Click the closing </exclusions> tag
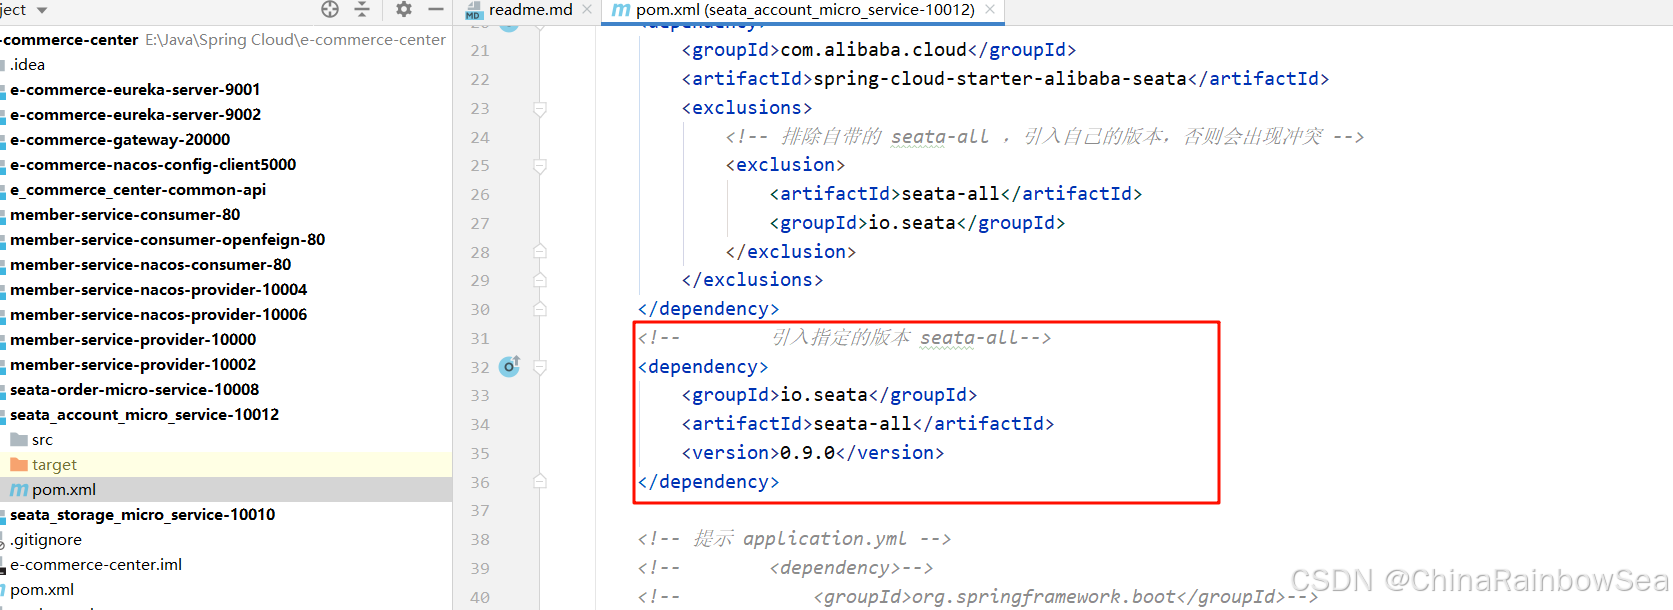 pos(752,280)
